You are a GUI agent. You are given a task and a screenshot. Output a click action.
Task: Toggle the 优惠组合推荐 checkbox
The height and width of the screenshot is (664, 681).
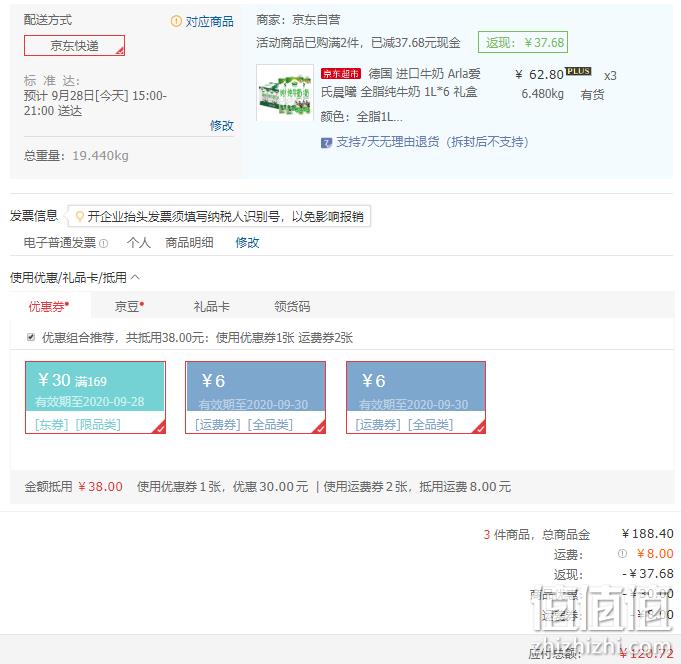pos(31,337)
